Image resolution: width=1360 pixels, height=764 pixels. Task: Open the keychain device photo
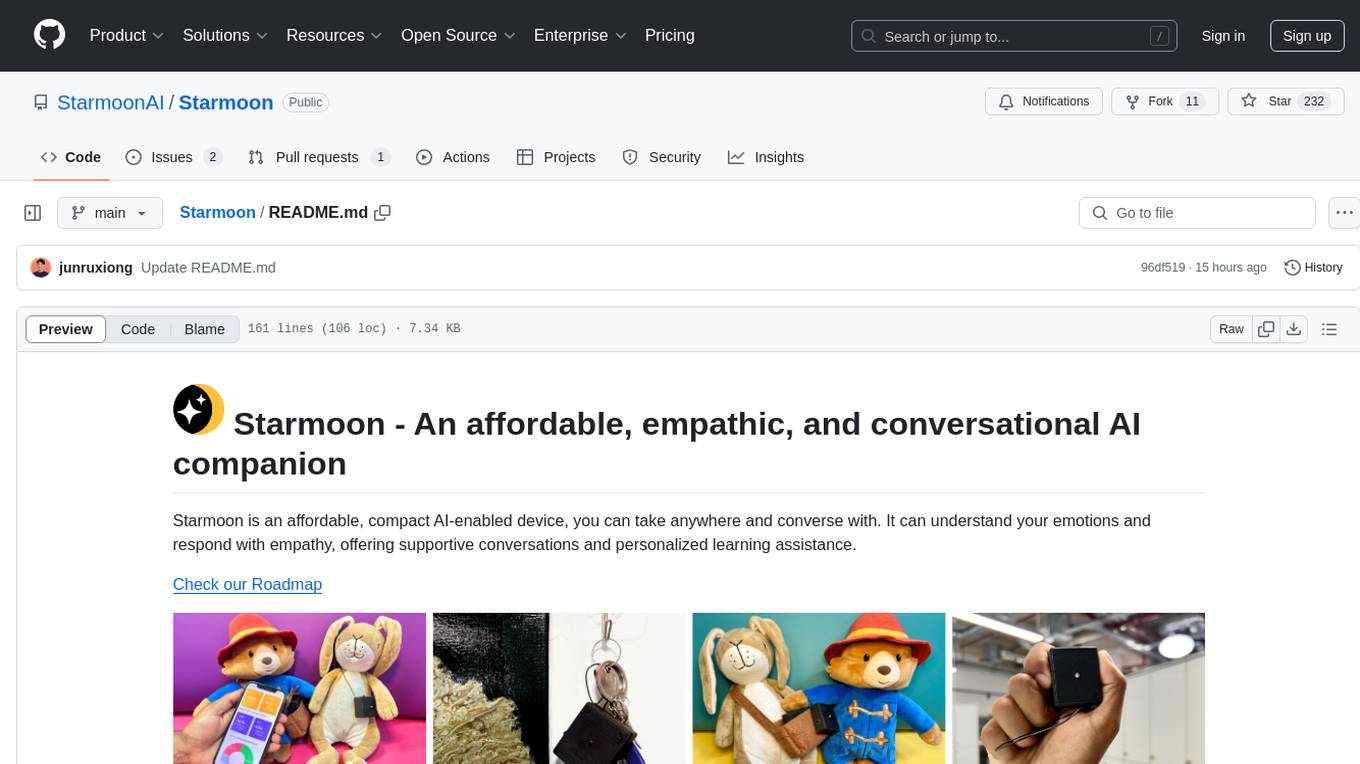click(x=559, y=688)
